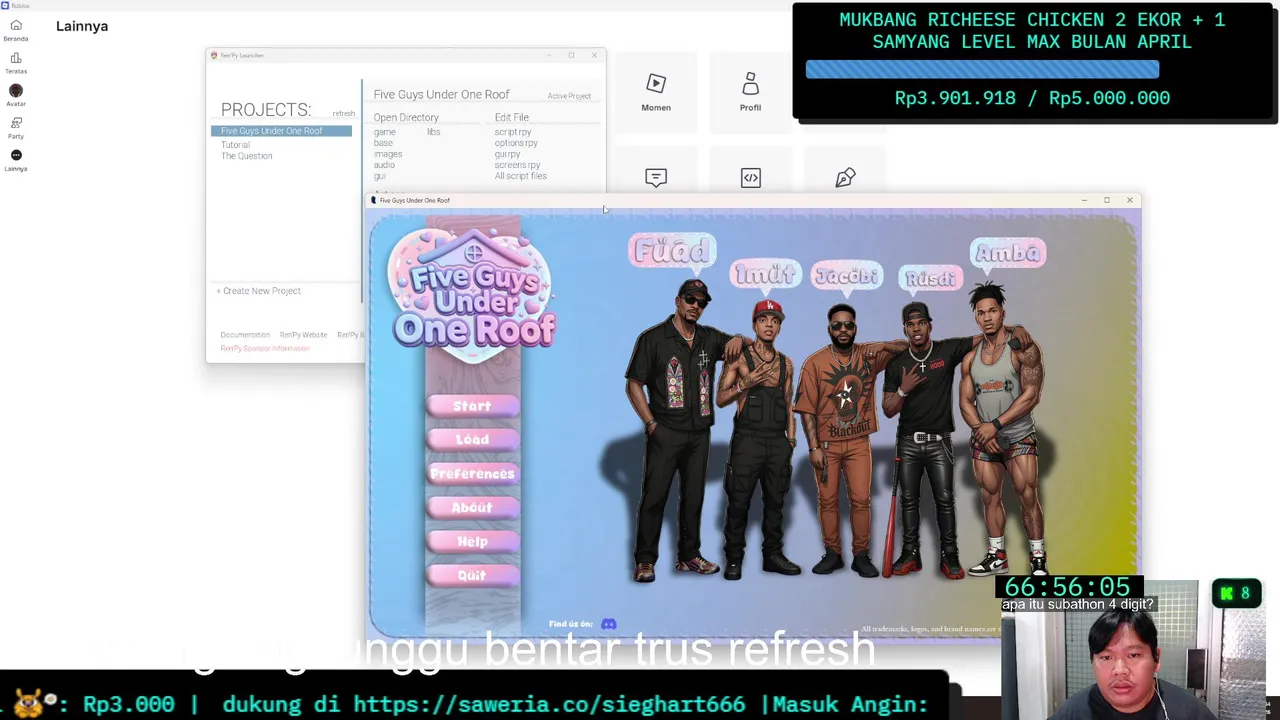Image resolution: width=1280 pixels, height=720 pixels.
Task: Click the code brackets tile icon in Roblox
Action: 750,178
